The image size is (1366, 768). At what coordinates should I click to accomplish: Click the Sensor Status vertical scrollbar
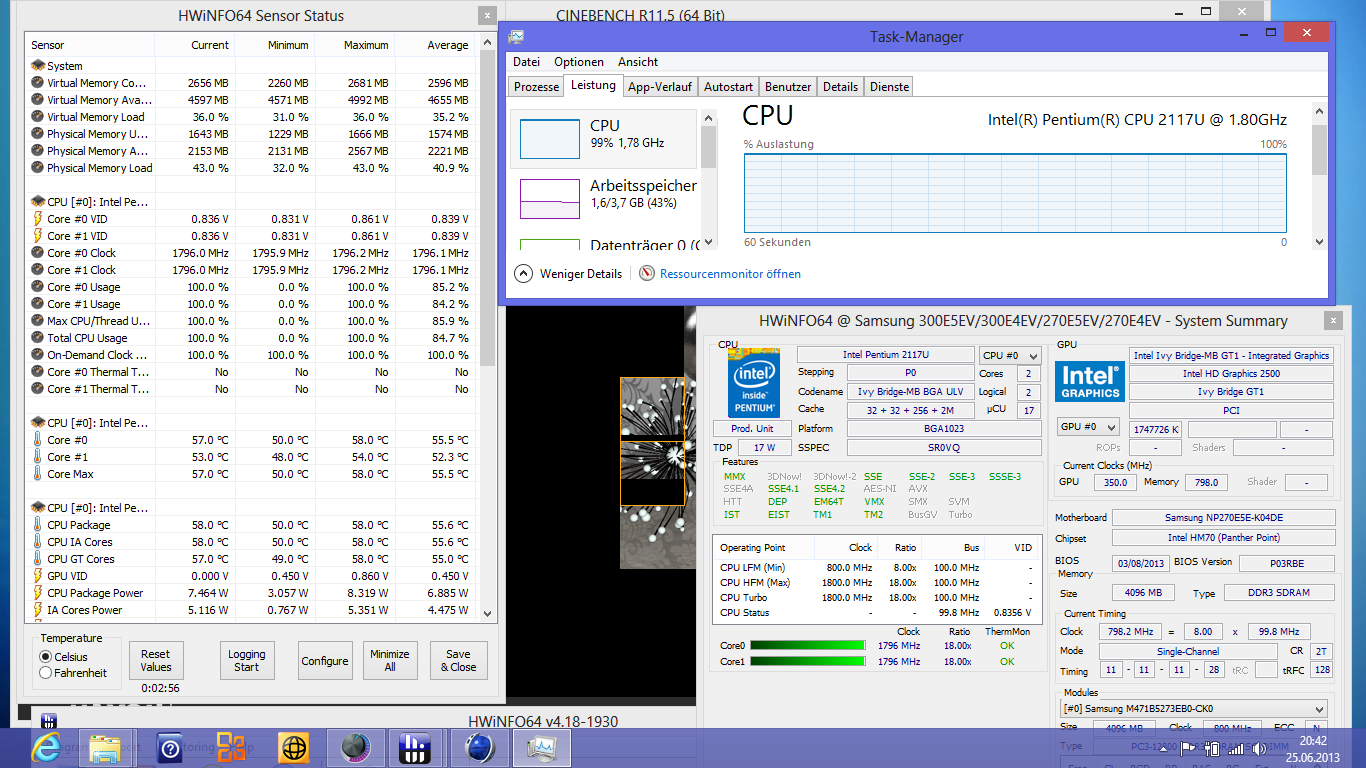[488, 327]
